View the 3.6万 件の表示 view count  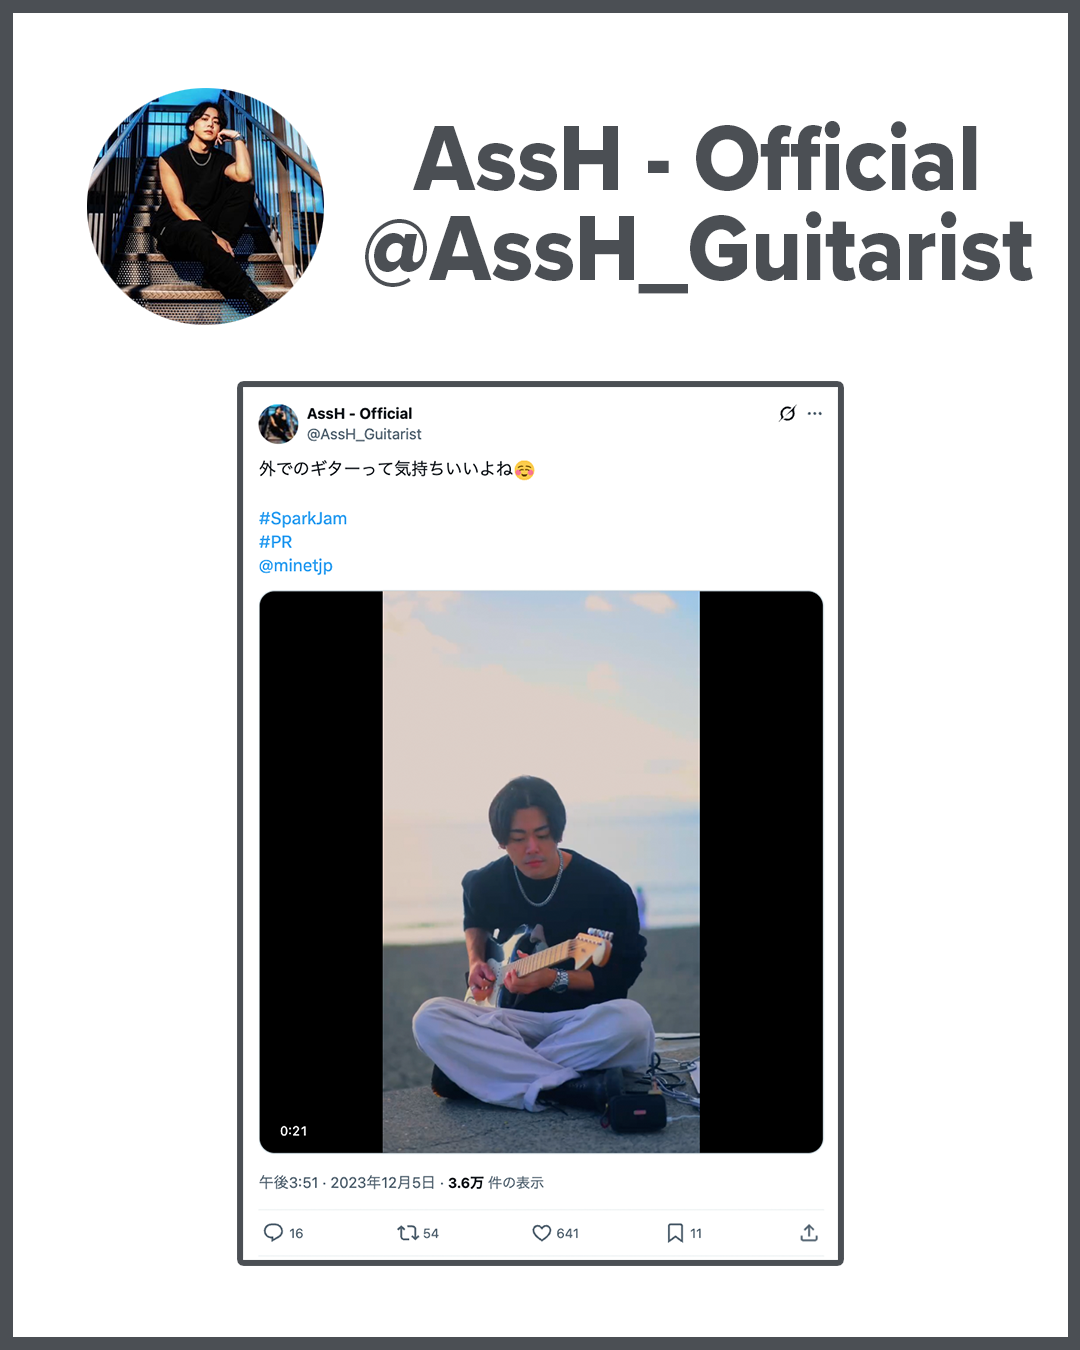coord(496,1182)
